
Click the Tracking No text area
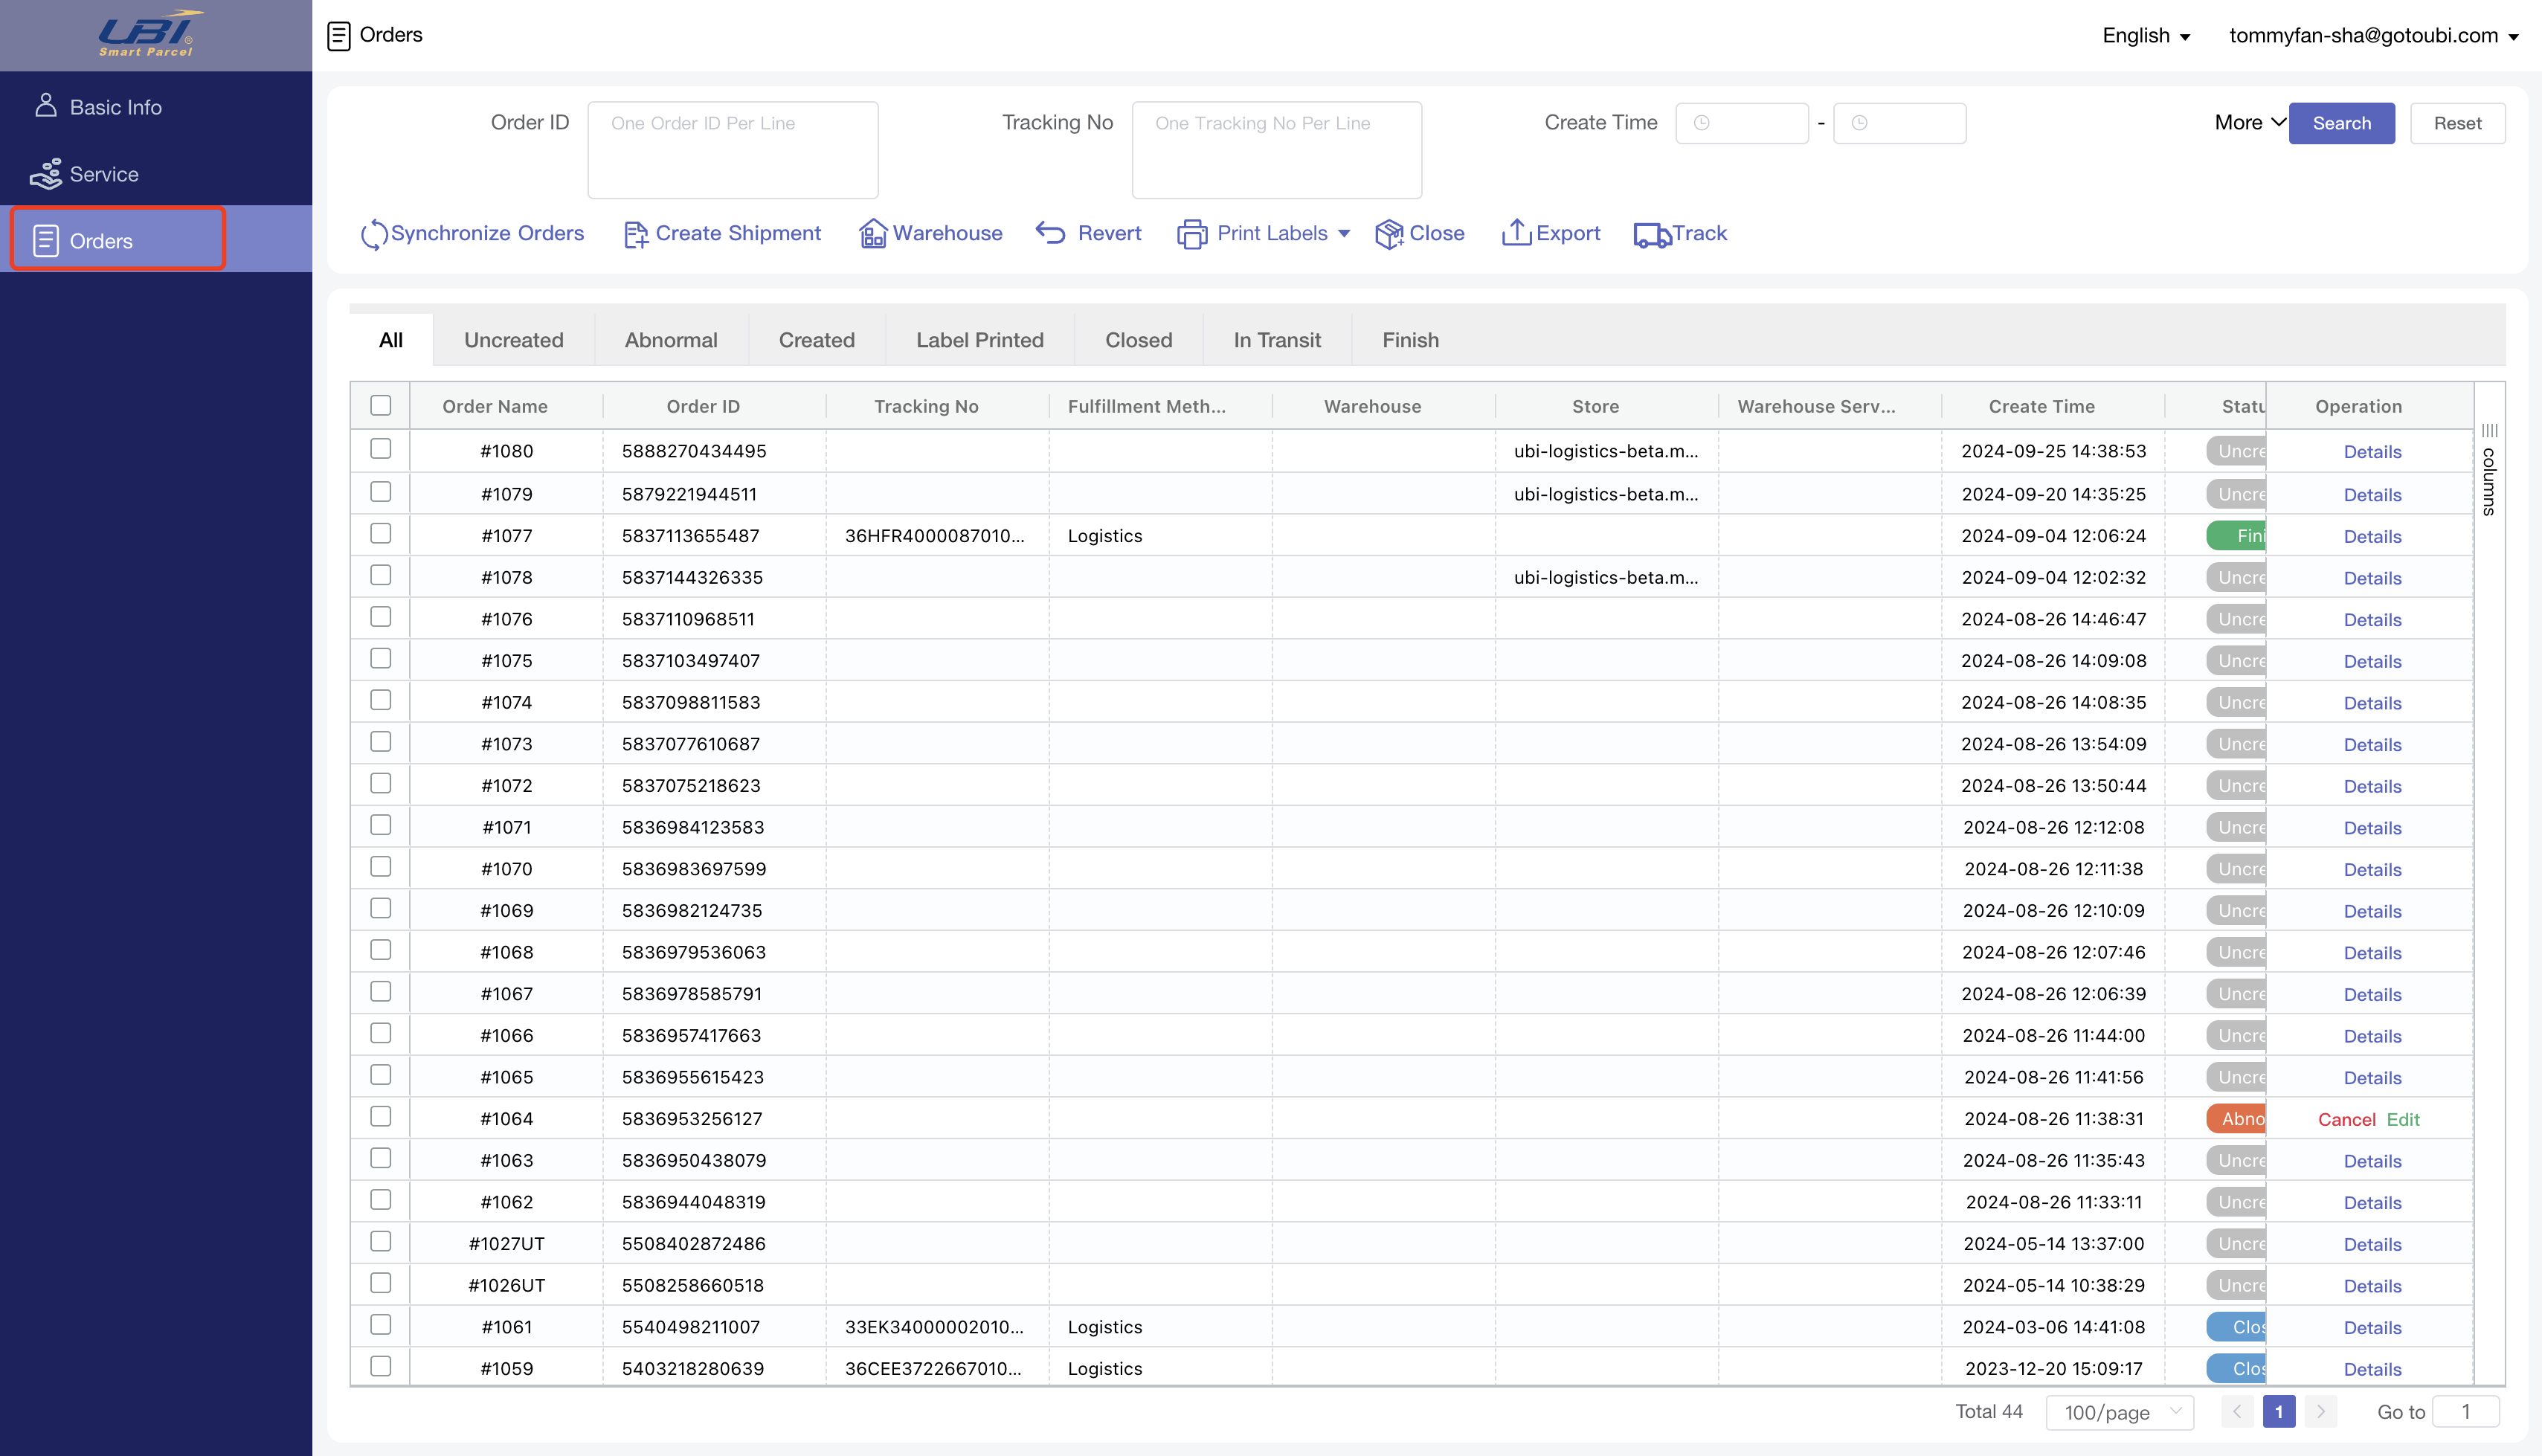point(1277,150)
